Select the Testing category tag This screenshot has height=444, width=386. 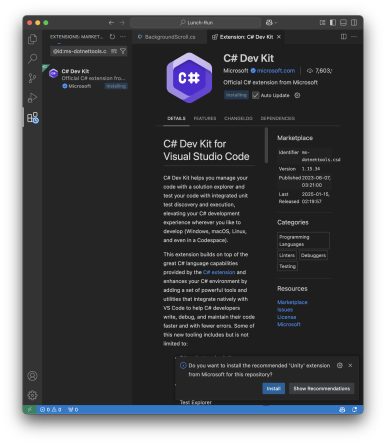pyautogui.click(x=287, y=266)
